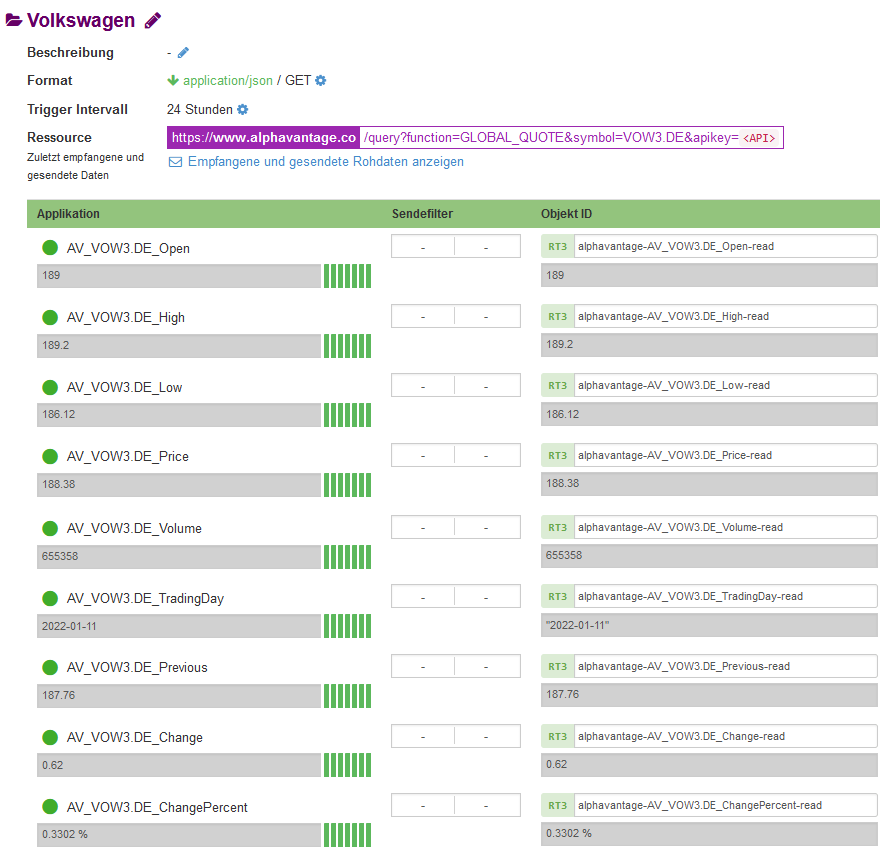Click the Sendefilter column header
The image size is (880, 857).
tap(422, 214)
